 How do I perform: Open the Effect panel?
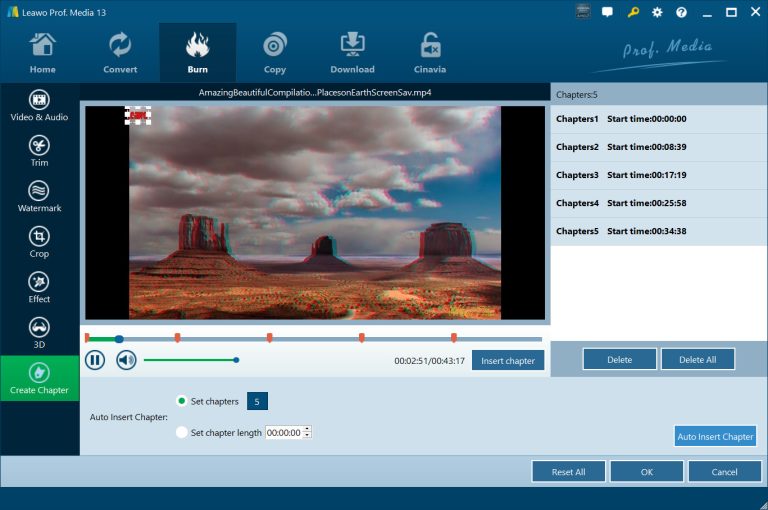pyautogui.click(x=39, y=287)
